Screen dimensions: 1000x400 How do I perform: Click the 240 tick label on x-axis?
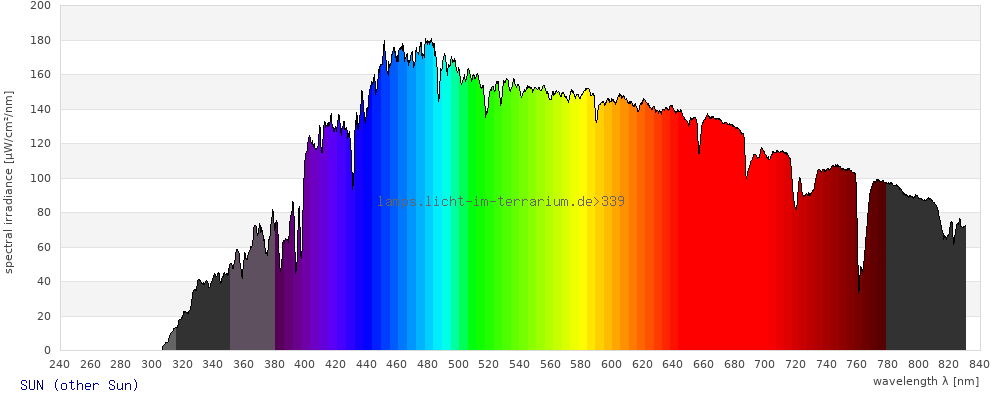[x=59, y=365]
